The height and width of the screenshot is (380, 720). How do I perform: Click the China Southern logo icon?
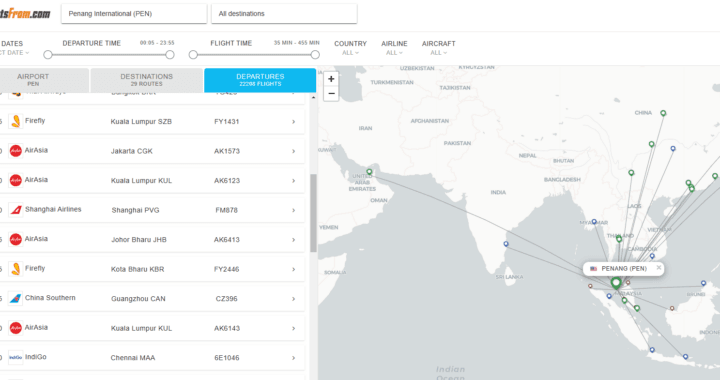[16, 298]
